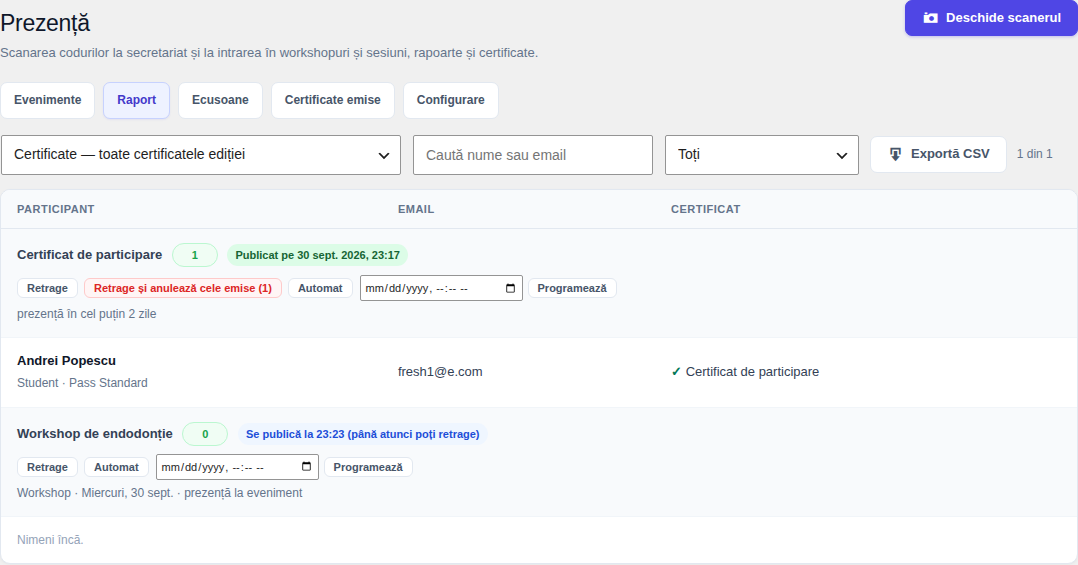
Task: Open the Certificate report type dropdown
Action: tap(201, 155)
